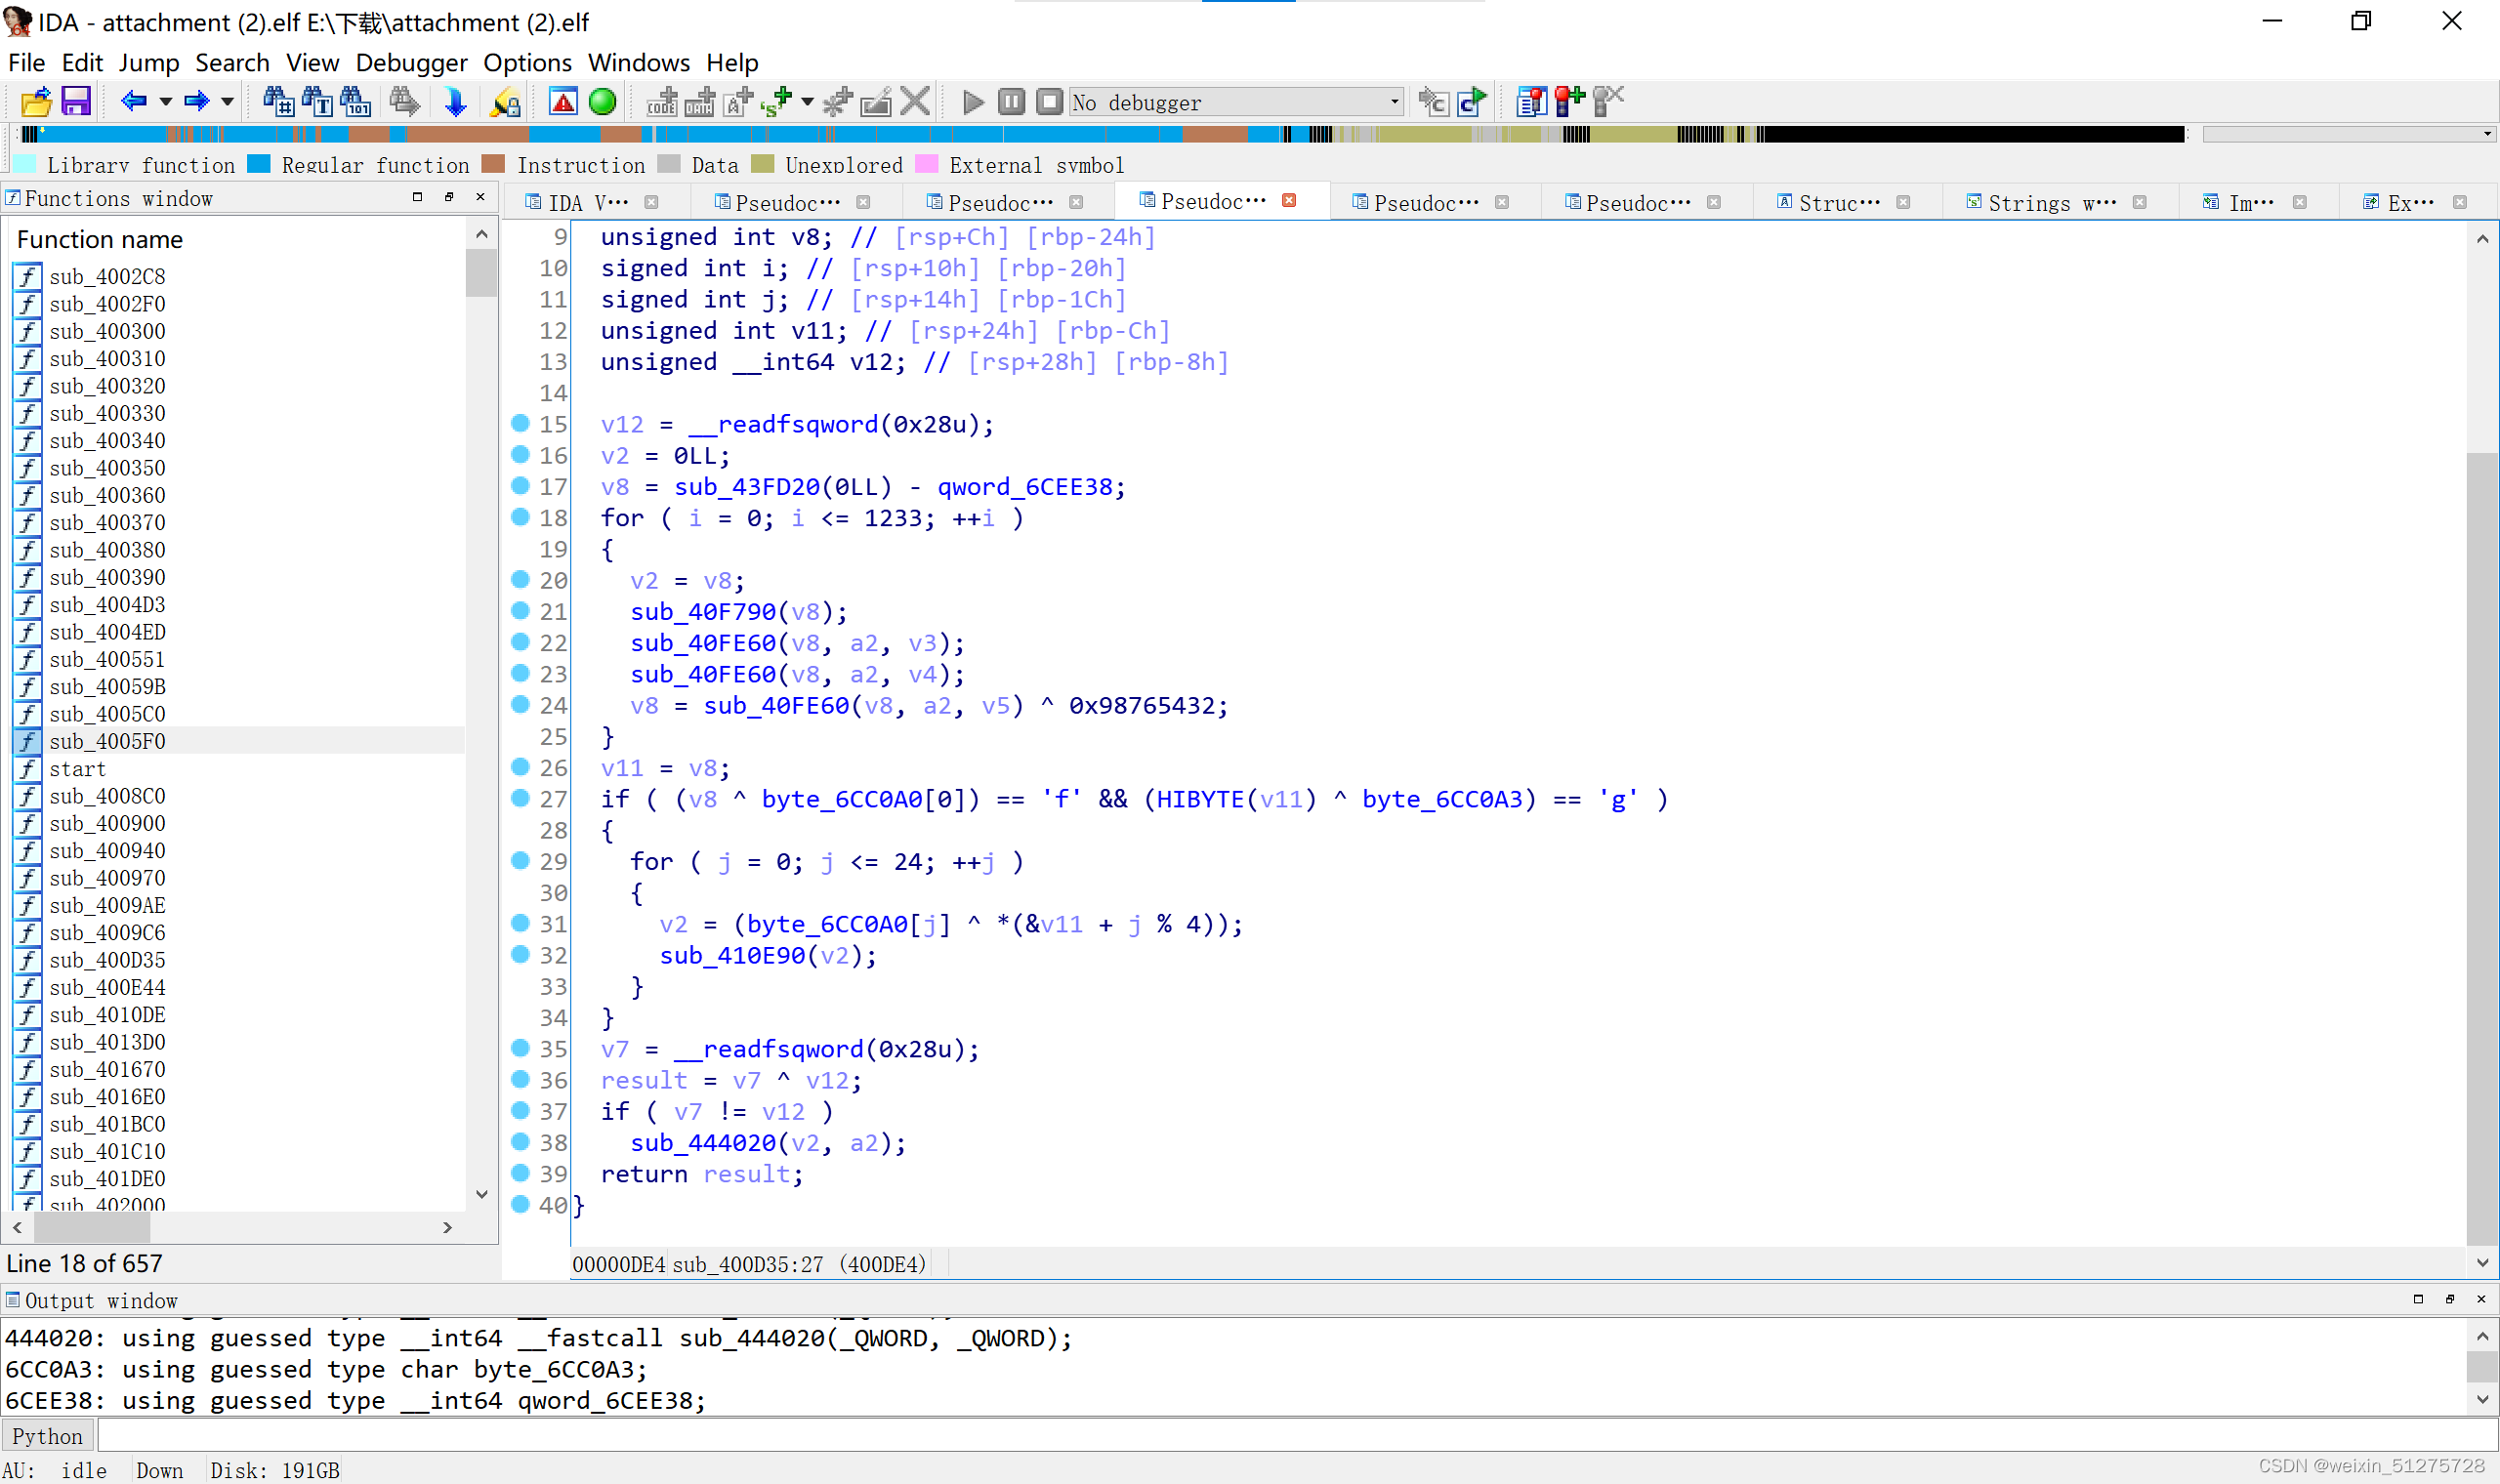Click qword_6CEE38 reference on line 17
Viewport: 2500px width, 1484px height.
click(x=1024, y=487)
